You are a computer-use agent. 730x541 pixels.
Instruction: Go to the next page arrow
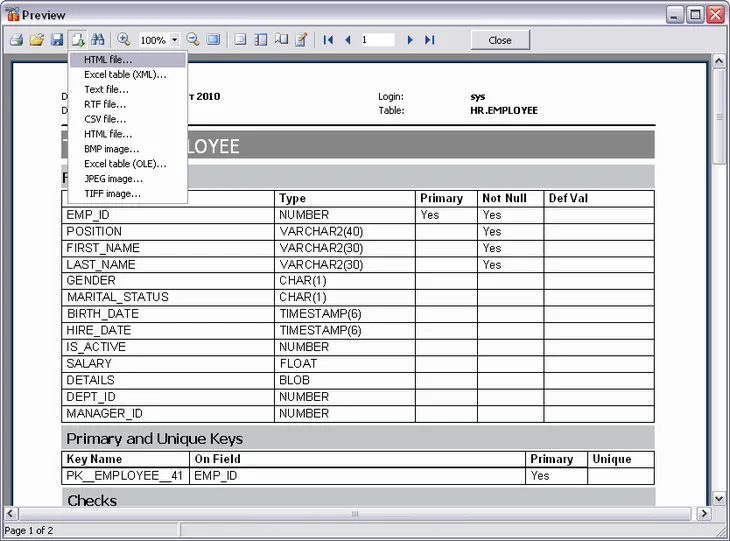pyautogui.click(x=410, y=40)
